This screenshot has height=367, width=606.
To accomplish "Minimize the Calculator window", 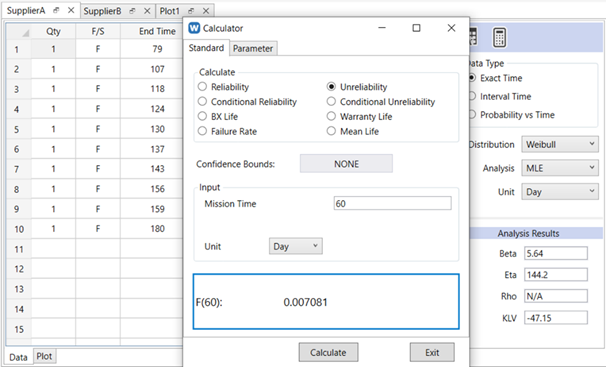I will (x=382, y=28).
